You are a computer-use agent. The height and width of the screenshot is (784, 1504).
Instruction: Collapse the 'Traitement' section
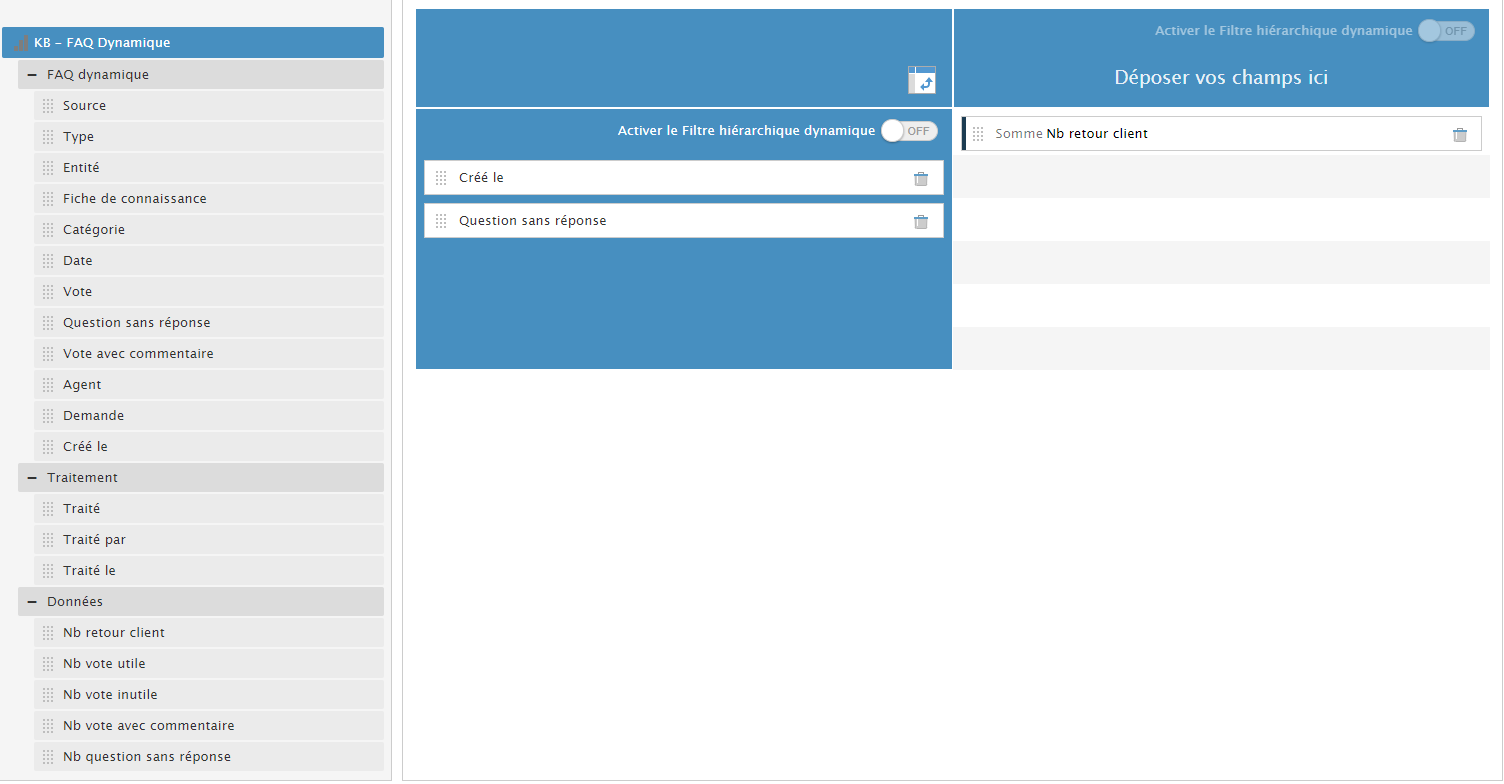coord(32,478)
